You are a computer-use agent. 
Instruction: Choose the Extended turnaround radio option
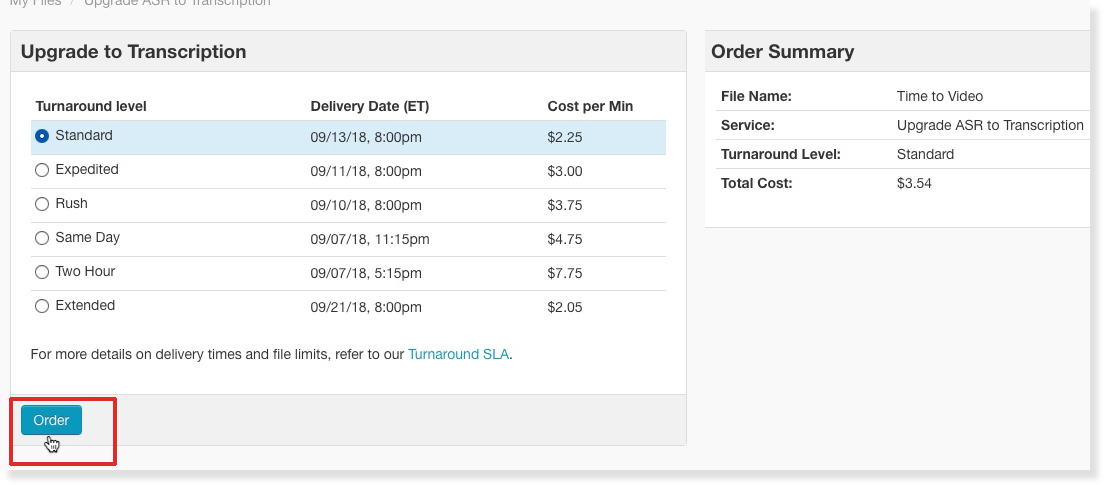click(42, 306)
